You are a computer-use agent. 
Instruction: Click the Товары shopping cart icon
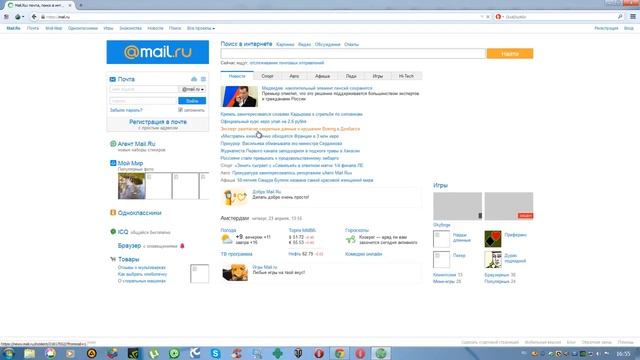click(113, 259)
